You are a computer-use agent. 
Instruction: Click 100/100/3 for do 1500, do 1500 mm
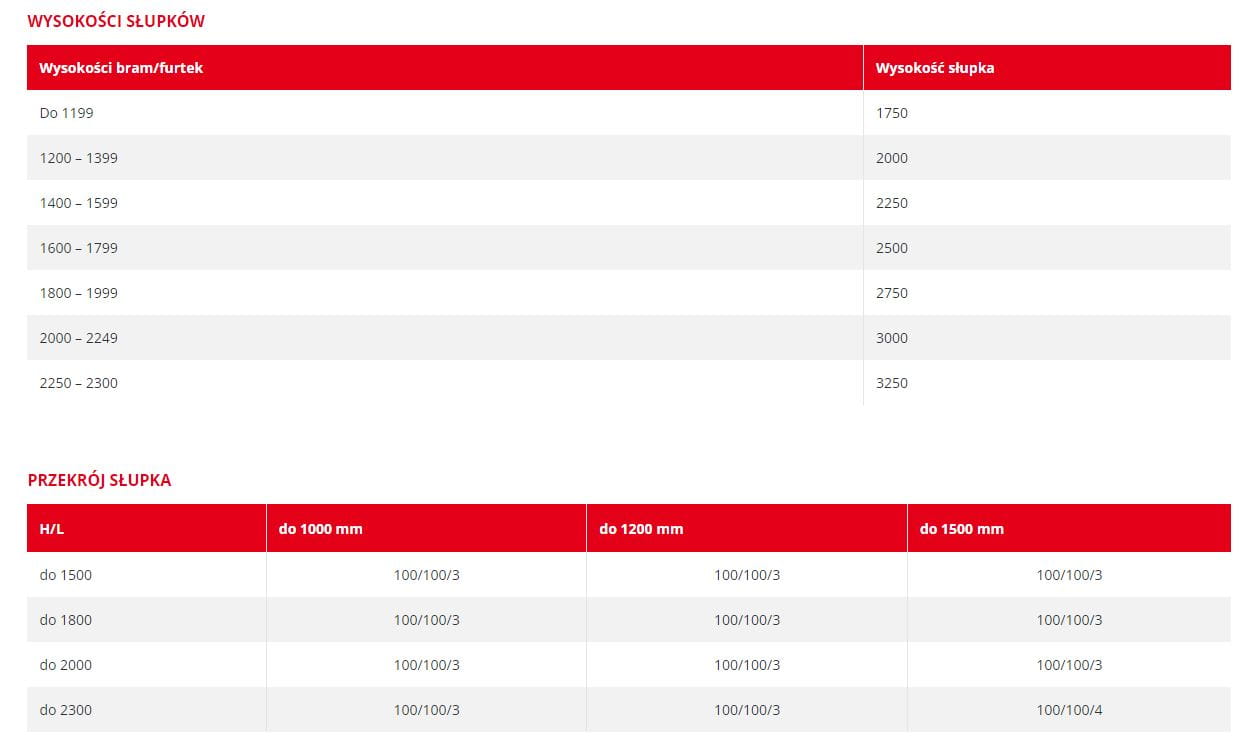pos(1069,575)
